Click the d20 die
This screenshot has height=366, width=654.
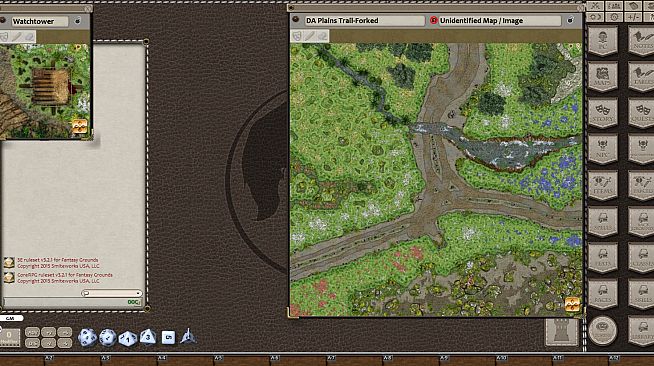click(x=87, y=337)
